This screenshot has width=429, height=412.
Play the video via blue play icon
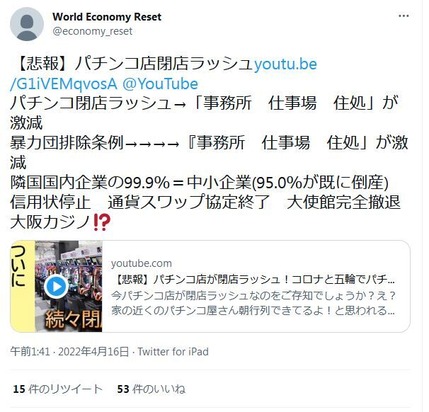pyautogui.click(x=56, y=286)
